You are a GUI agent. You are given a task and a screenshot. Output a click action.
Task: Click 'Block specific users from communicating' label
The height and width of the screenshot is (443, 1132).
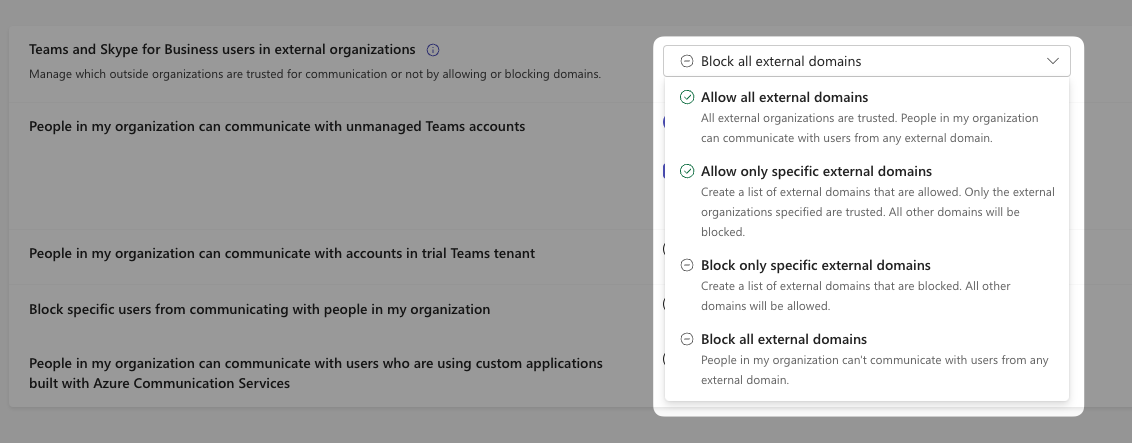click(259, 309)
